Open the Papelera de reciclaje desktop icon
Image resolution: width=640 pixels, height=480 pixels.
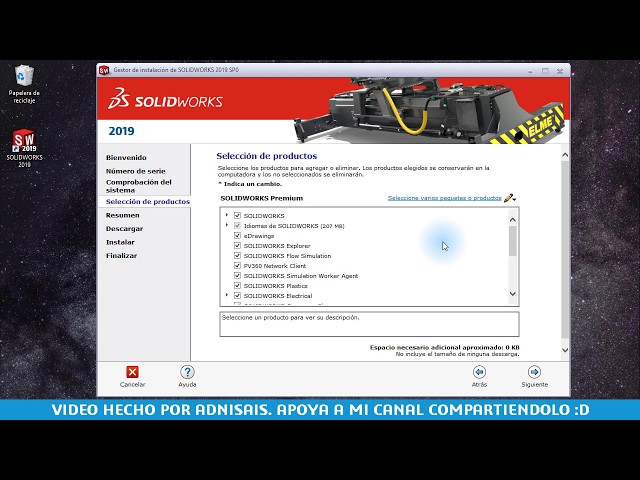pyautogui.click(x=24, y=84)
